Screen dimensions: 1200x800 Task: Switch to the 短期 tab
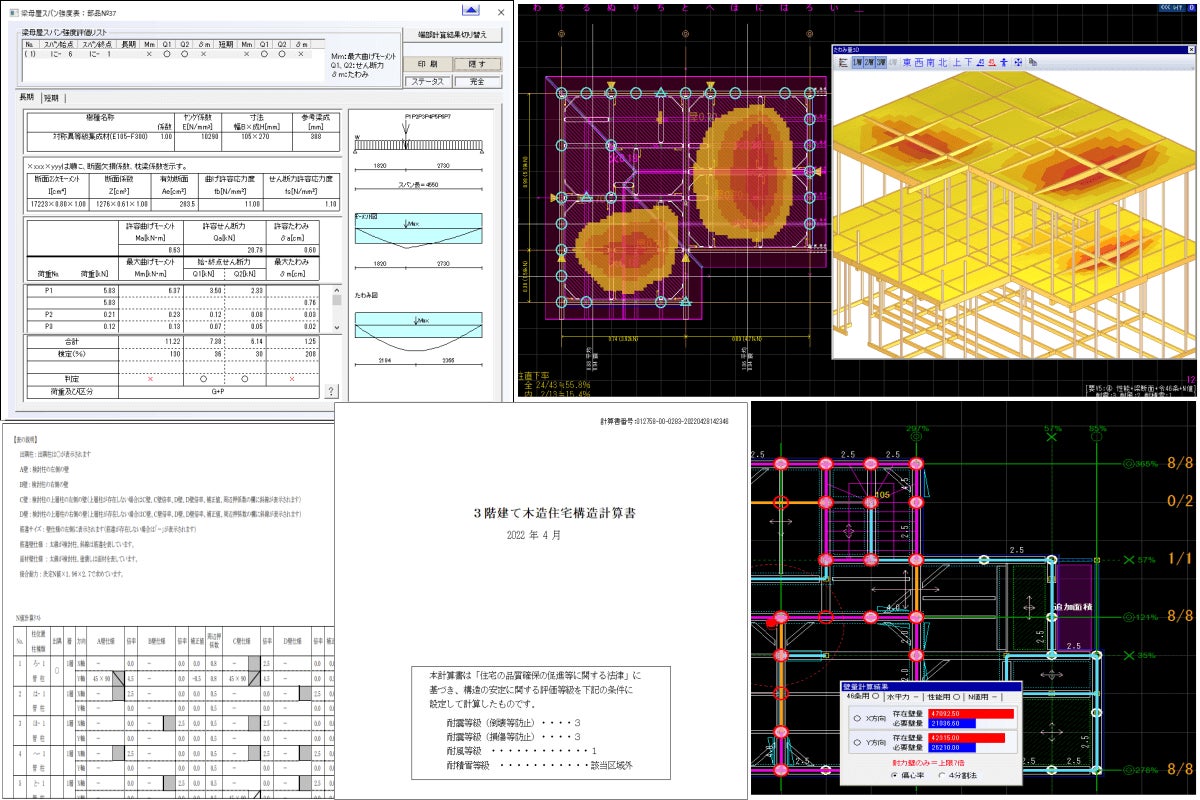point(52,98)
